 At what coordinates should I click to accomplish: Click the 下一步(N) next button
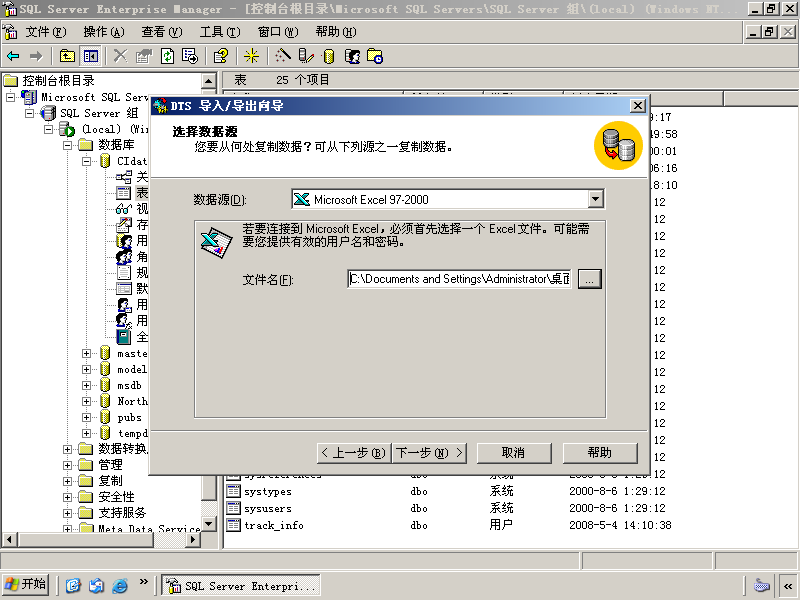[430, 453]
